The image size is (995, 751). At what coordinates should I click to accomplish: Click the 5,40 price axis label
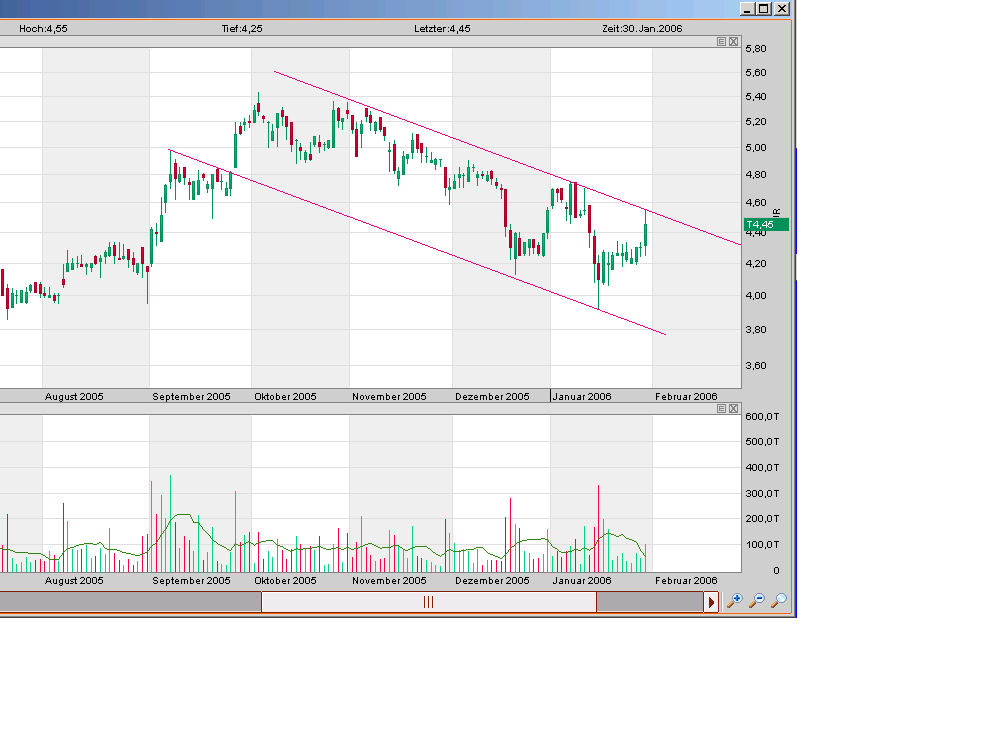click(x=756, y=96)
